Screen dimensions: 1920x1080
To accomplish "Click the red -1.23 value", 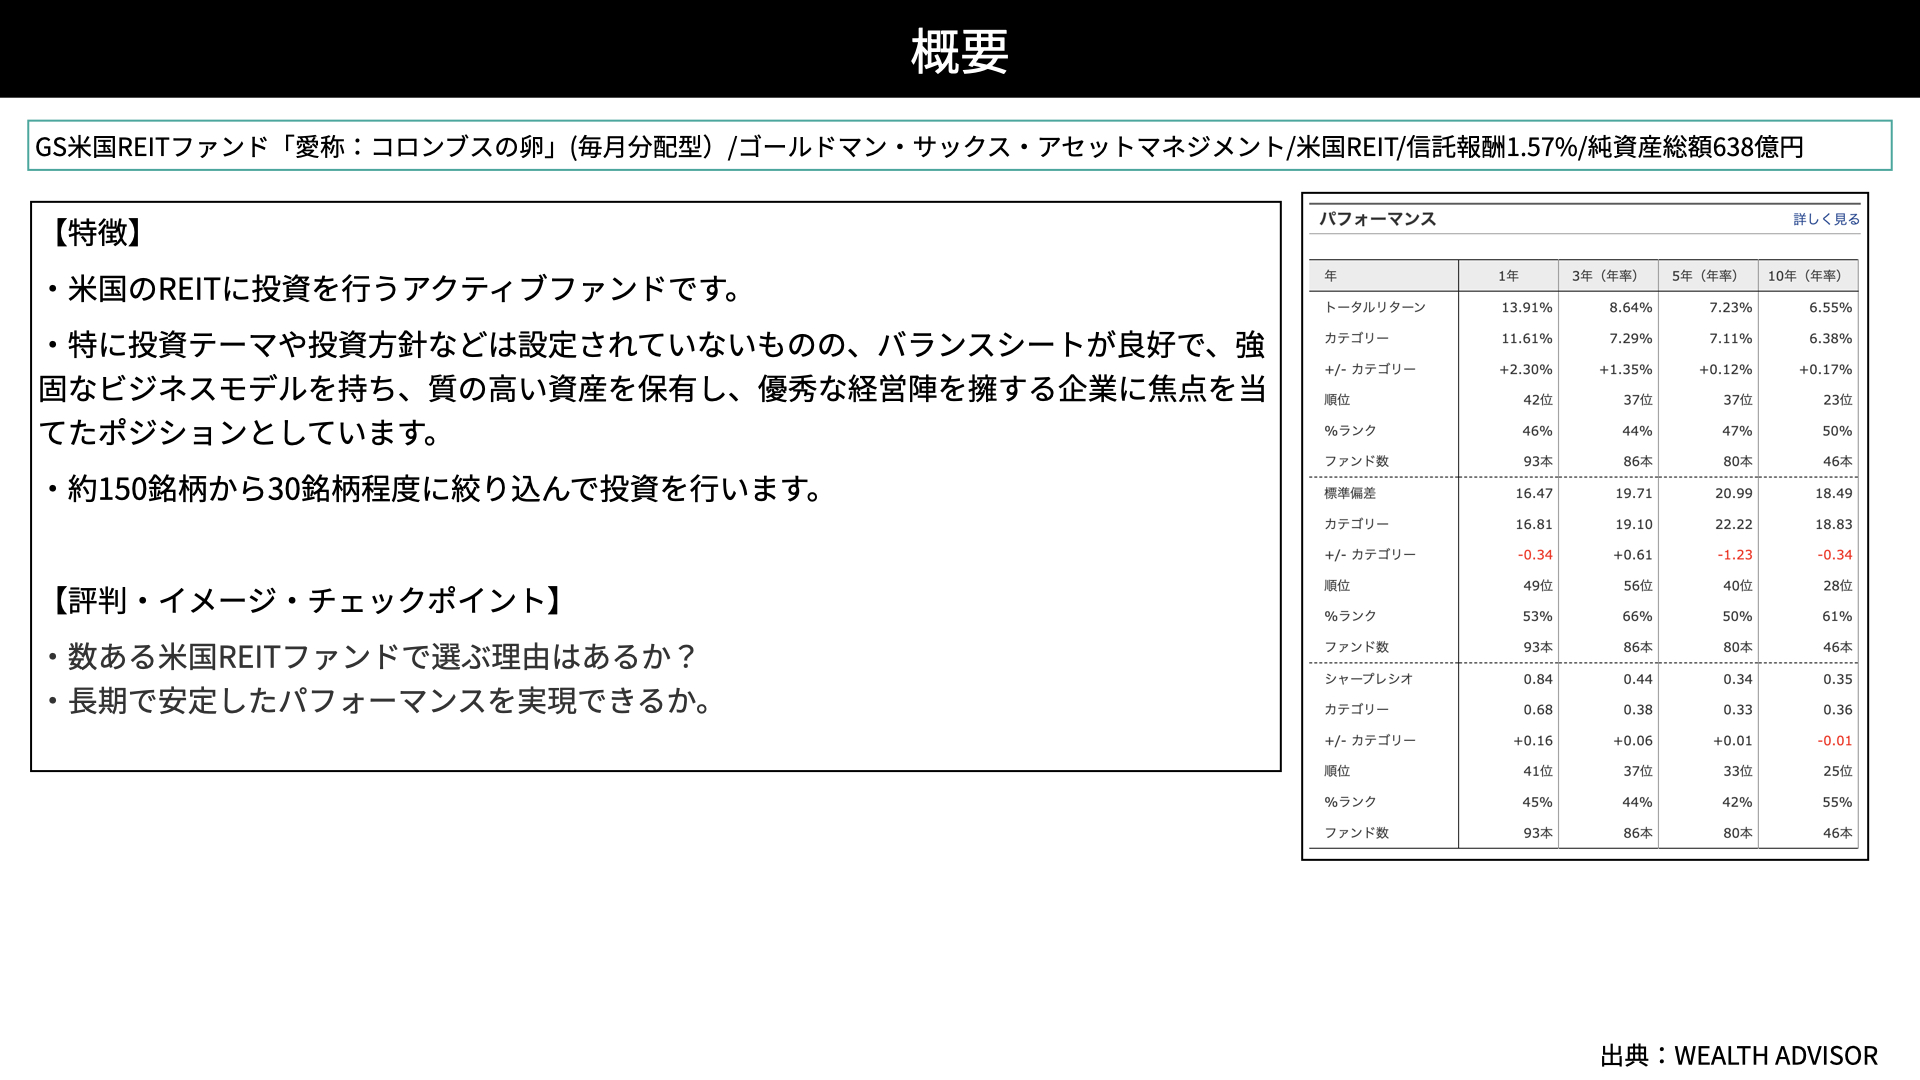I will 1735,555.
